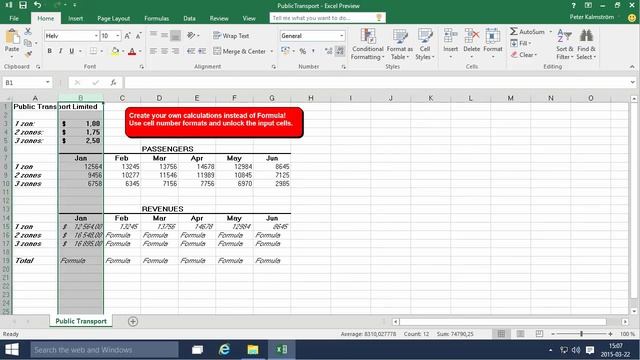Click the Format Painter brush icon

[x=28, y=54]
